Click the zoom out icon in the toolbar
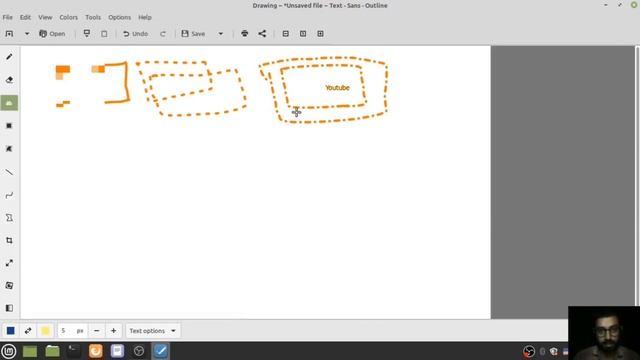Viewport: 640px width, 360px height. pos(286,33)
